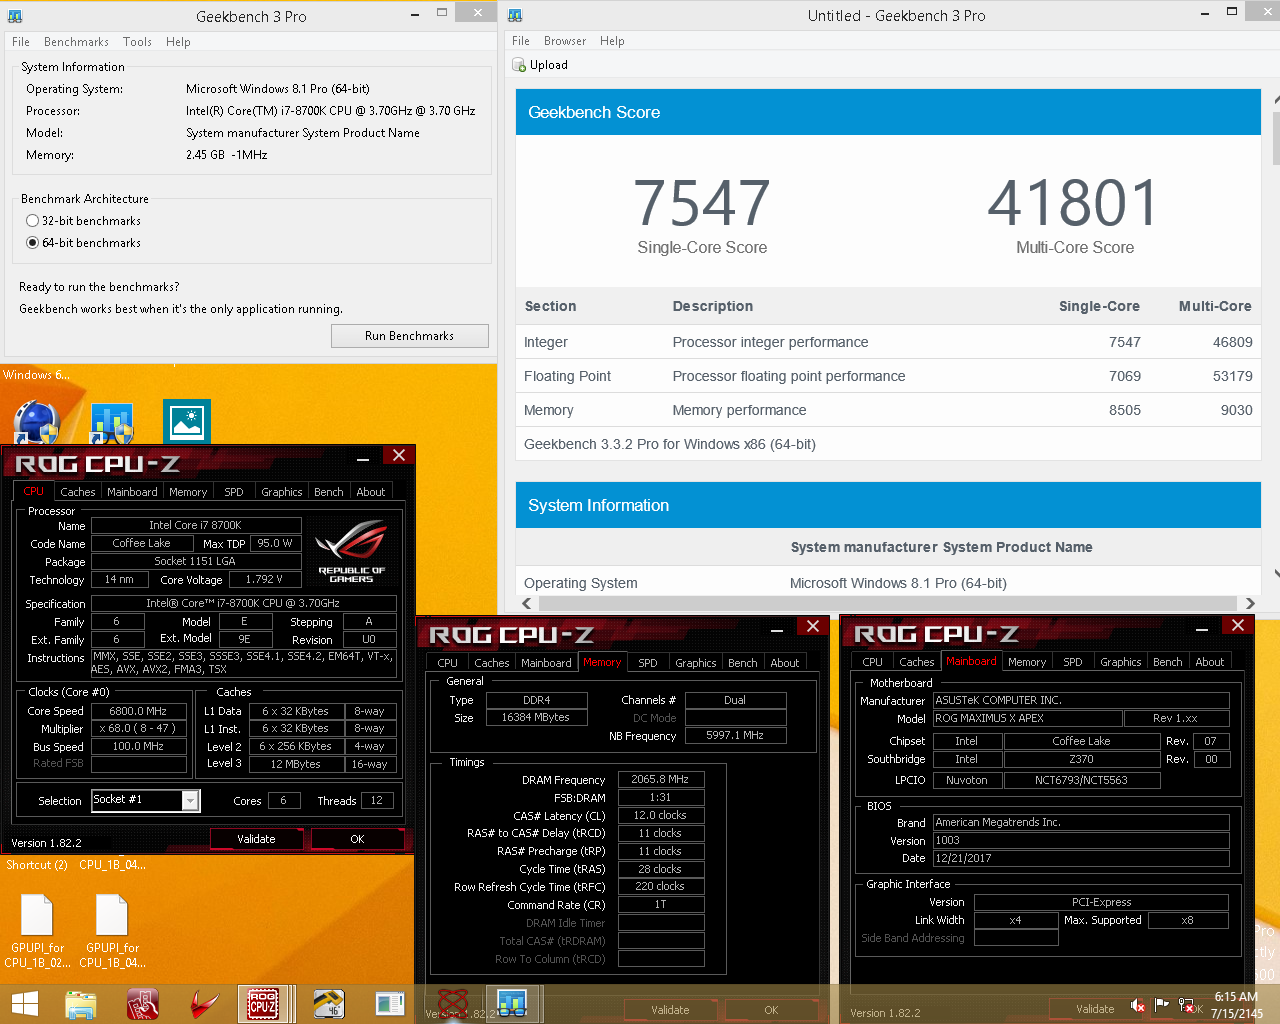Open the File menu in Geekbench 3 Pro
This screenshot has height=1024, width=1280.
click(x=21, y=42)
